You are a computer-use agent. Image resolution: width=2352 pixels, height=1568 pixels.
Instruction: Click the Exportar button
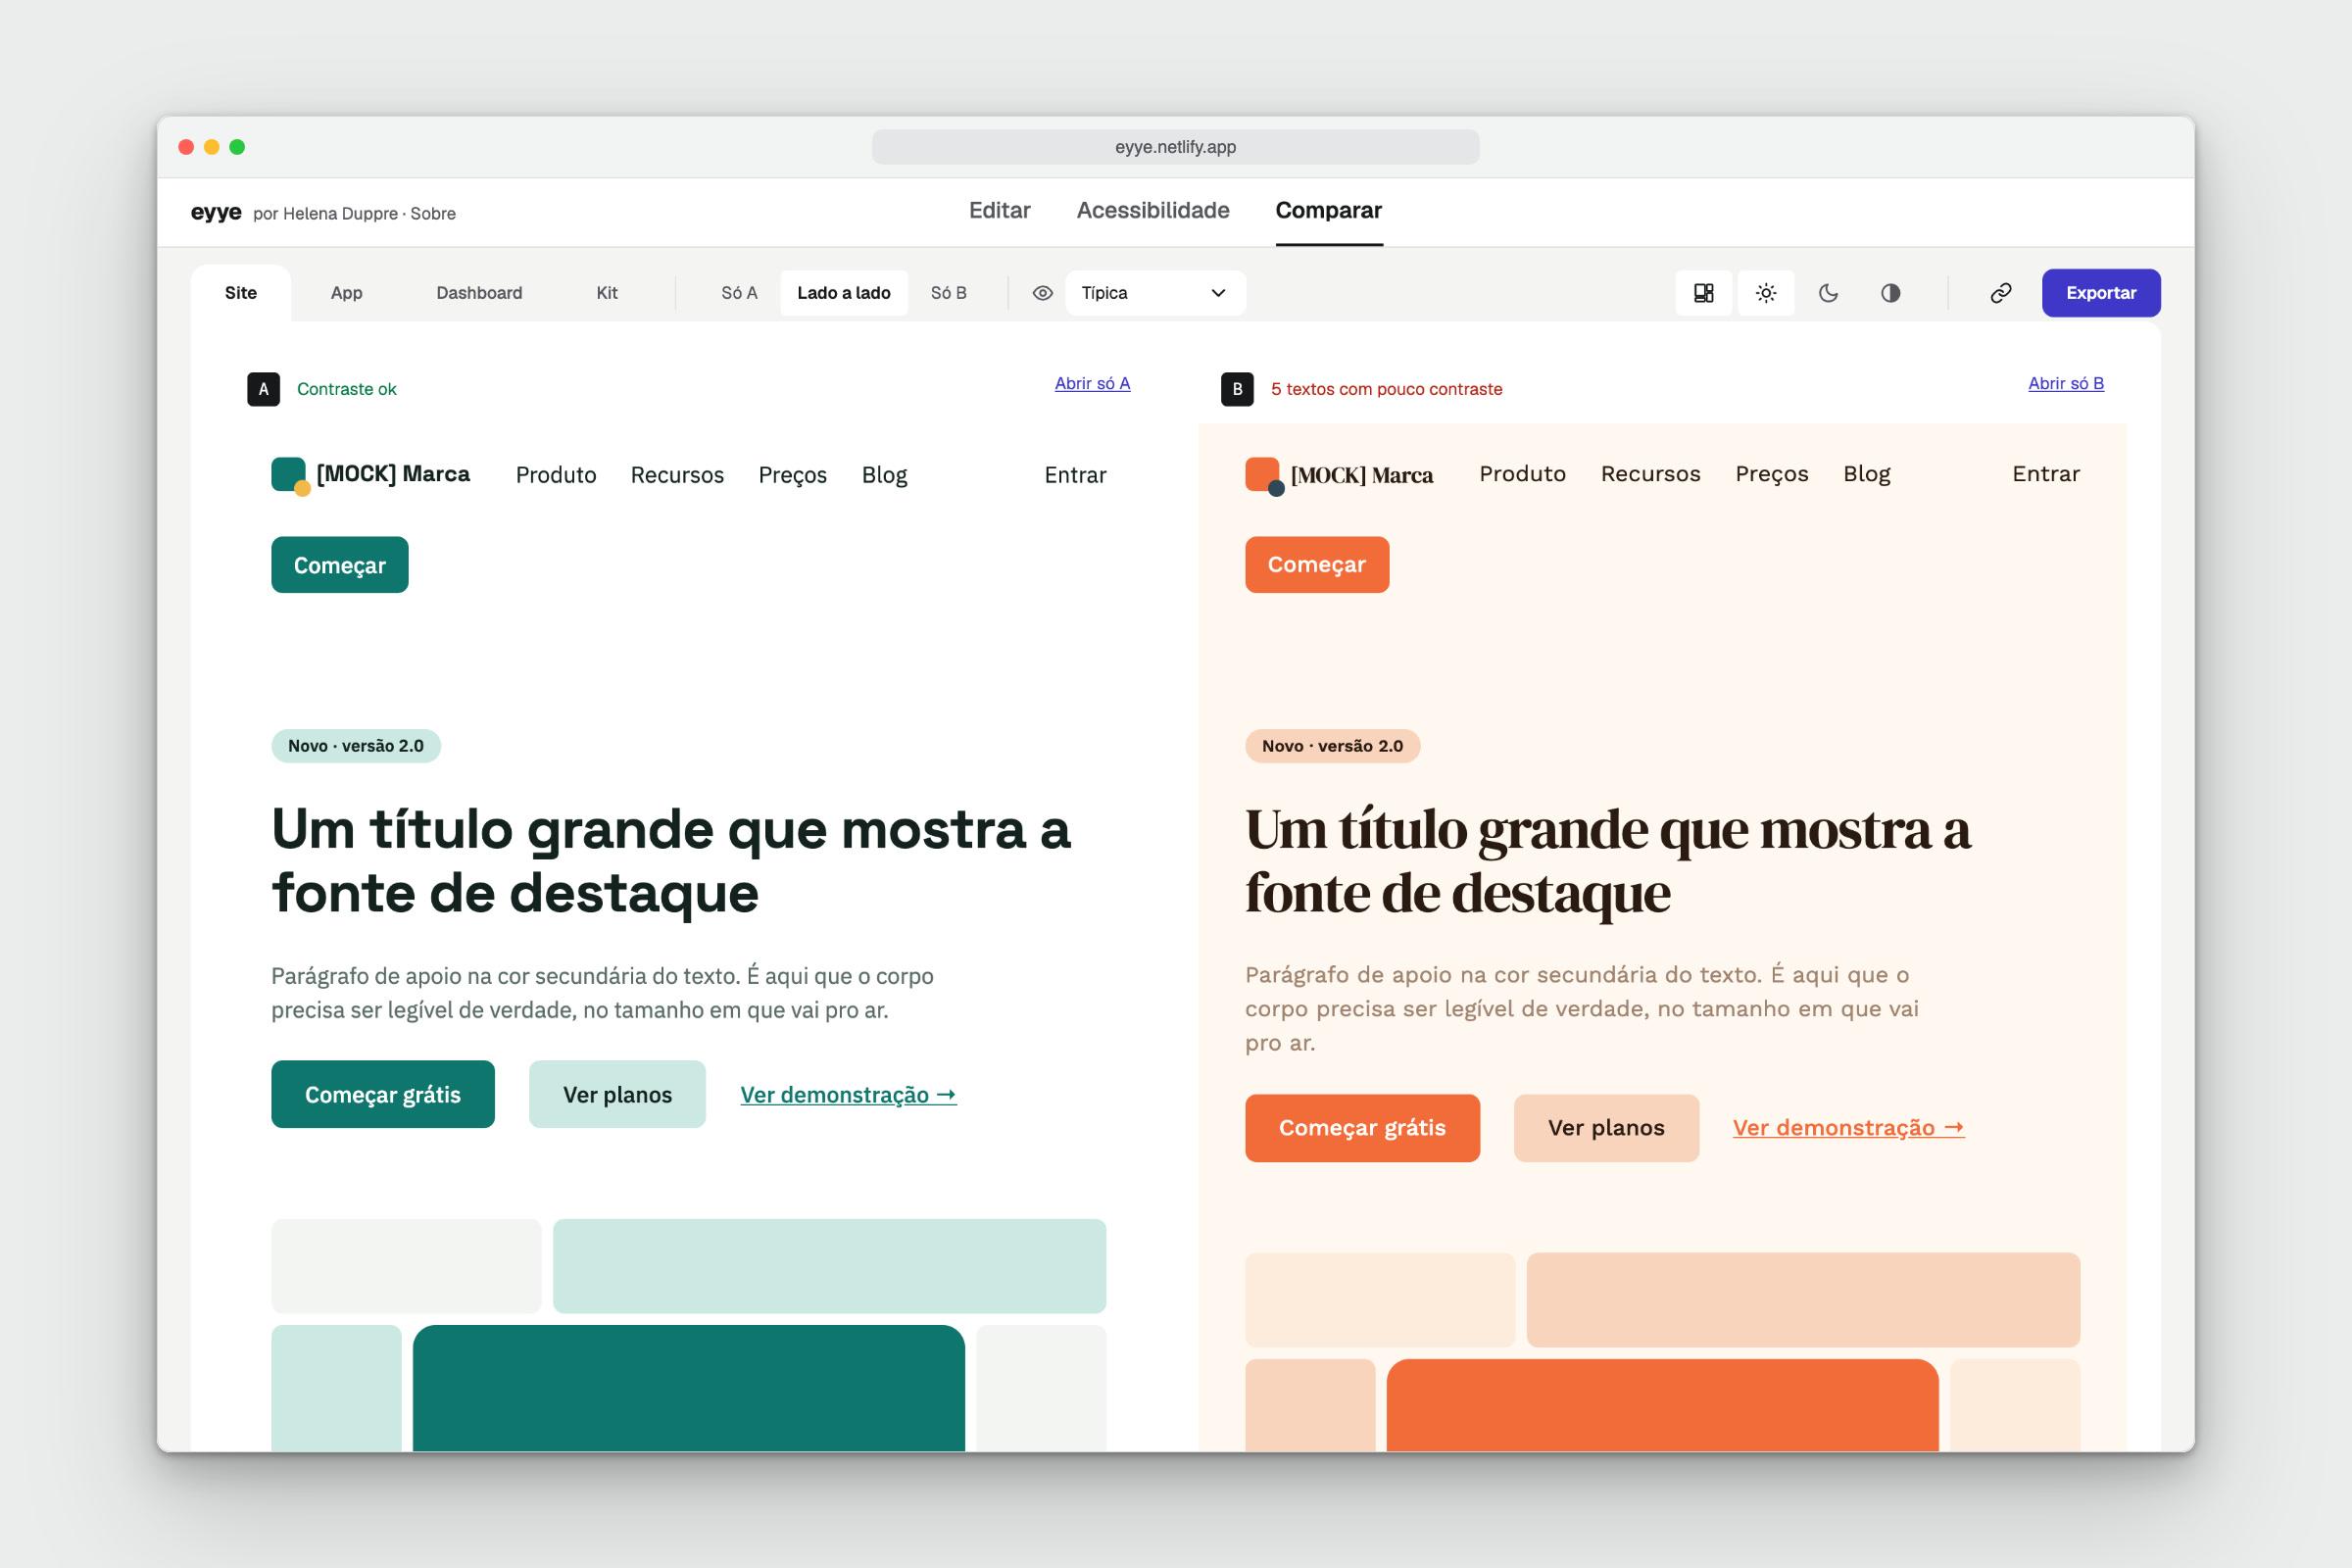(2100, 293)
